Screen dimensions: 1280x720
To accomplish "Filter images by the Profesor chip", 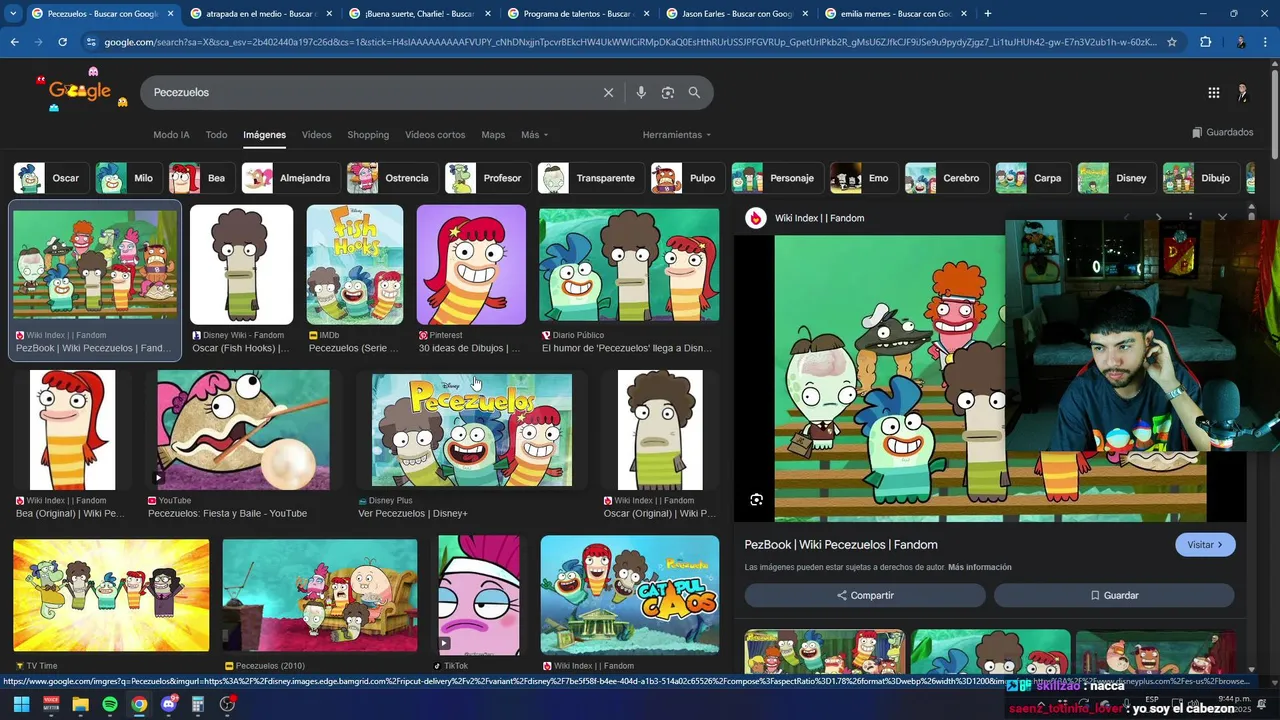I will [488, 178].
